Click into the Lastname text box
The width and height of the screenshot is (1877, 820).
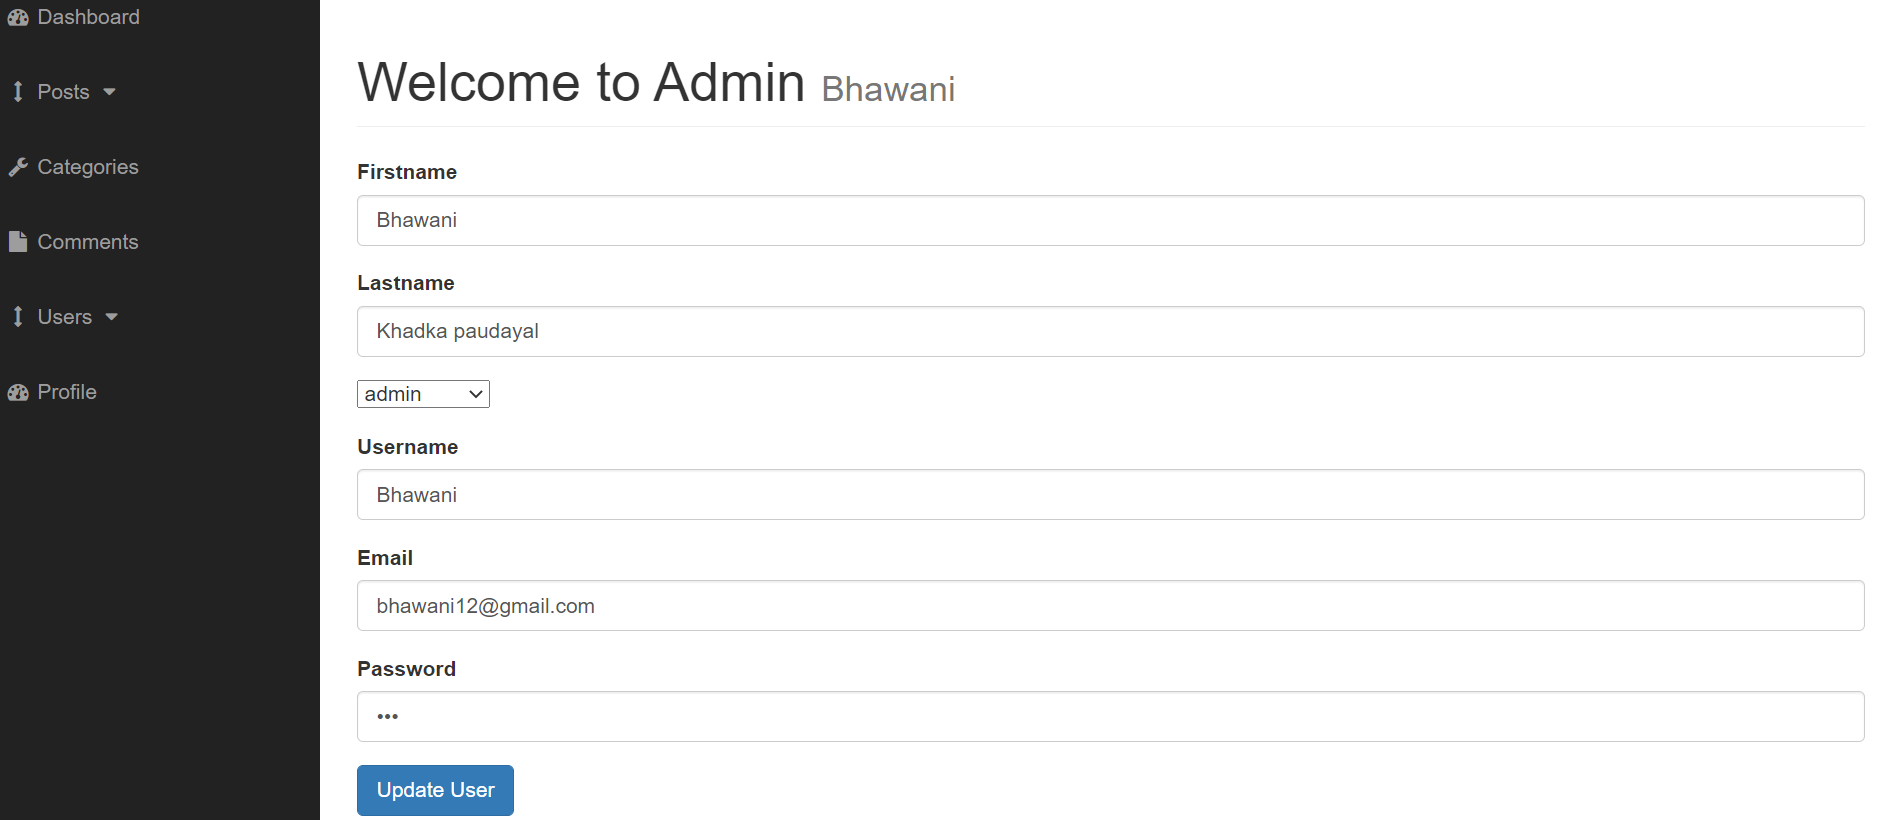pos(1110,331)
